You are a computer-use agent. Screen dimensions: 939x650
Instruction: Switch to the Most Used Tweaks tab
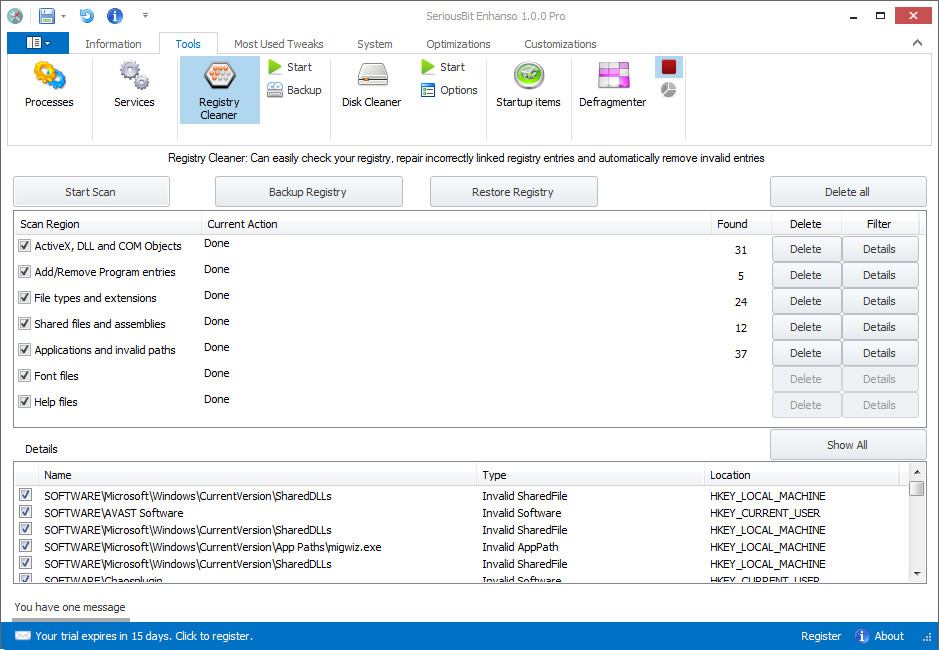278,44
